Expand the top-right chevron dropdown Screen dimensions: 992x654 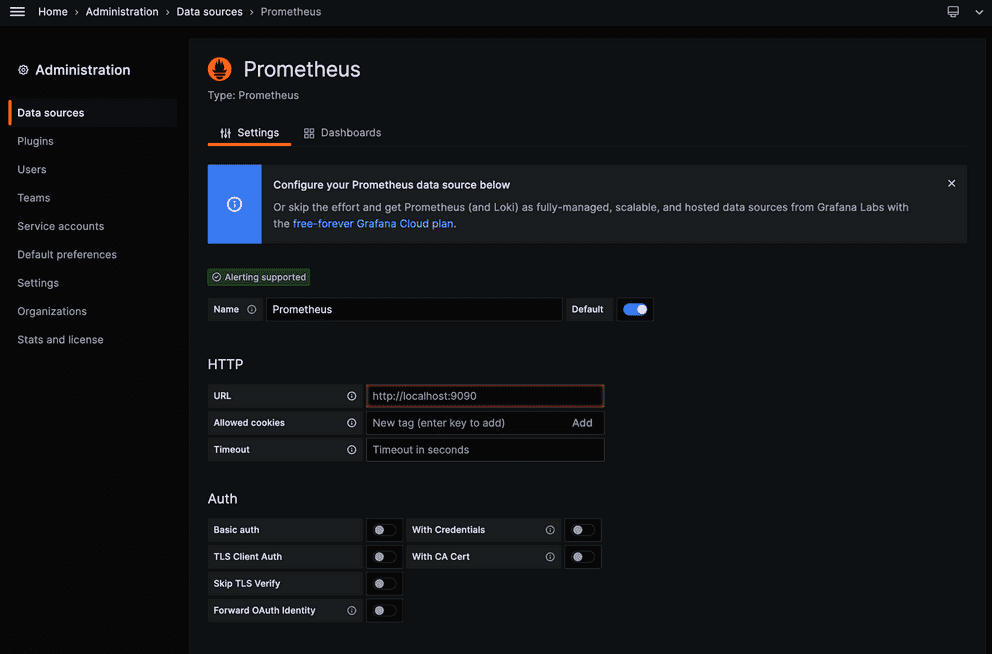(979, 12)
